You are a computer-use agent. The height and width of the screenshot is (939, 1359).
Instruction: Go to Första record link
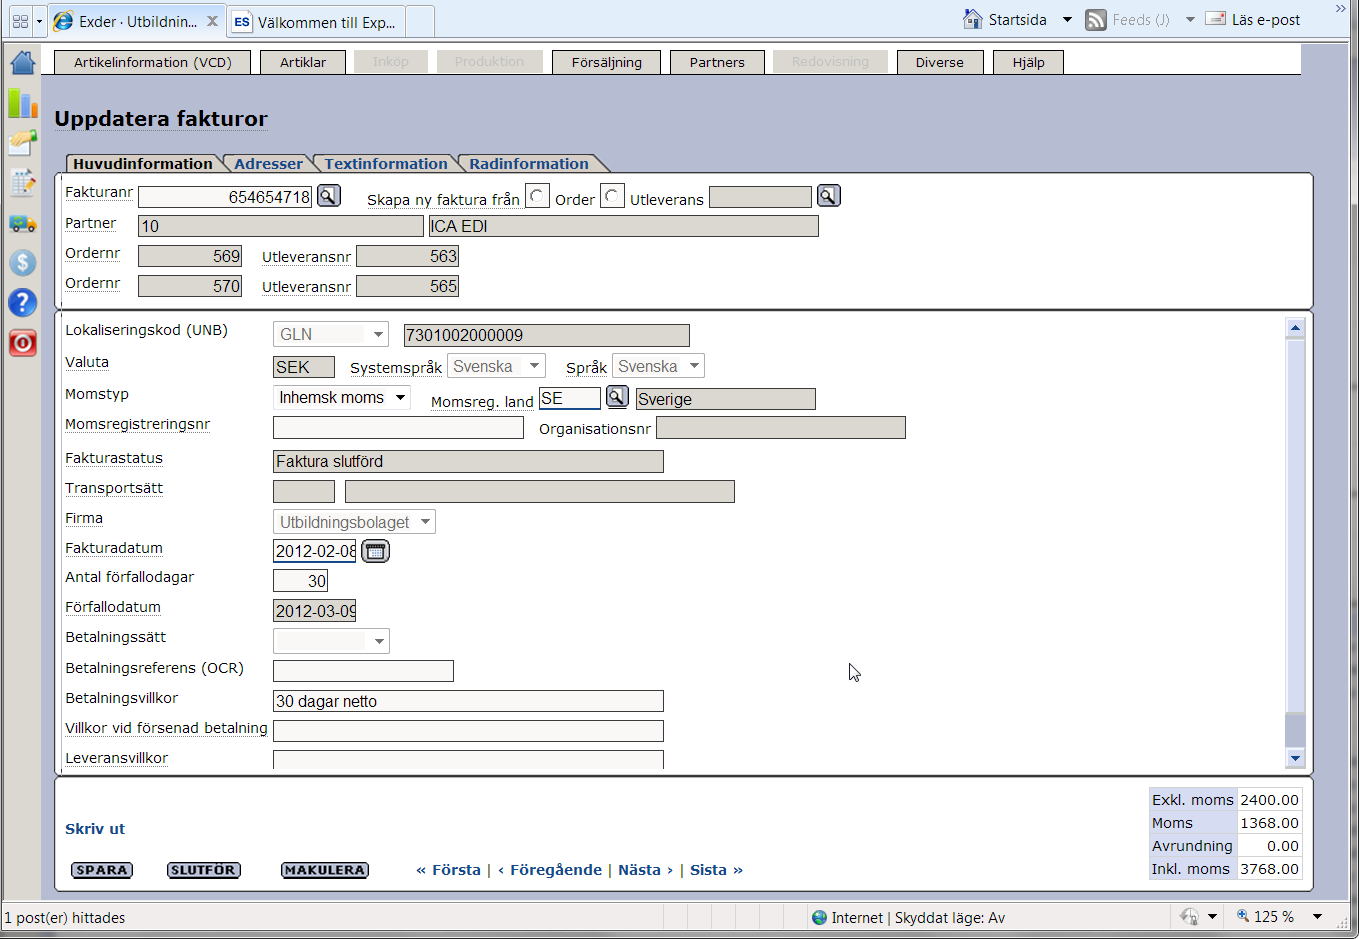tap(448, 870)
